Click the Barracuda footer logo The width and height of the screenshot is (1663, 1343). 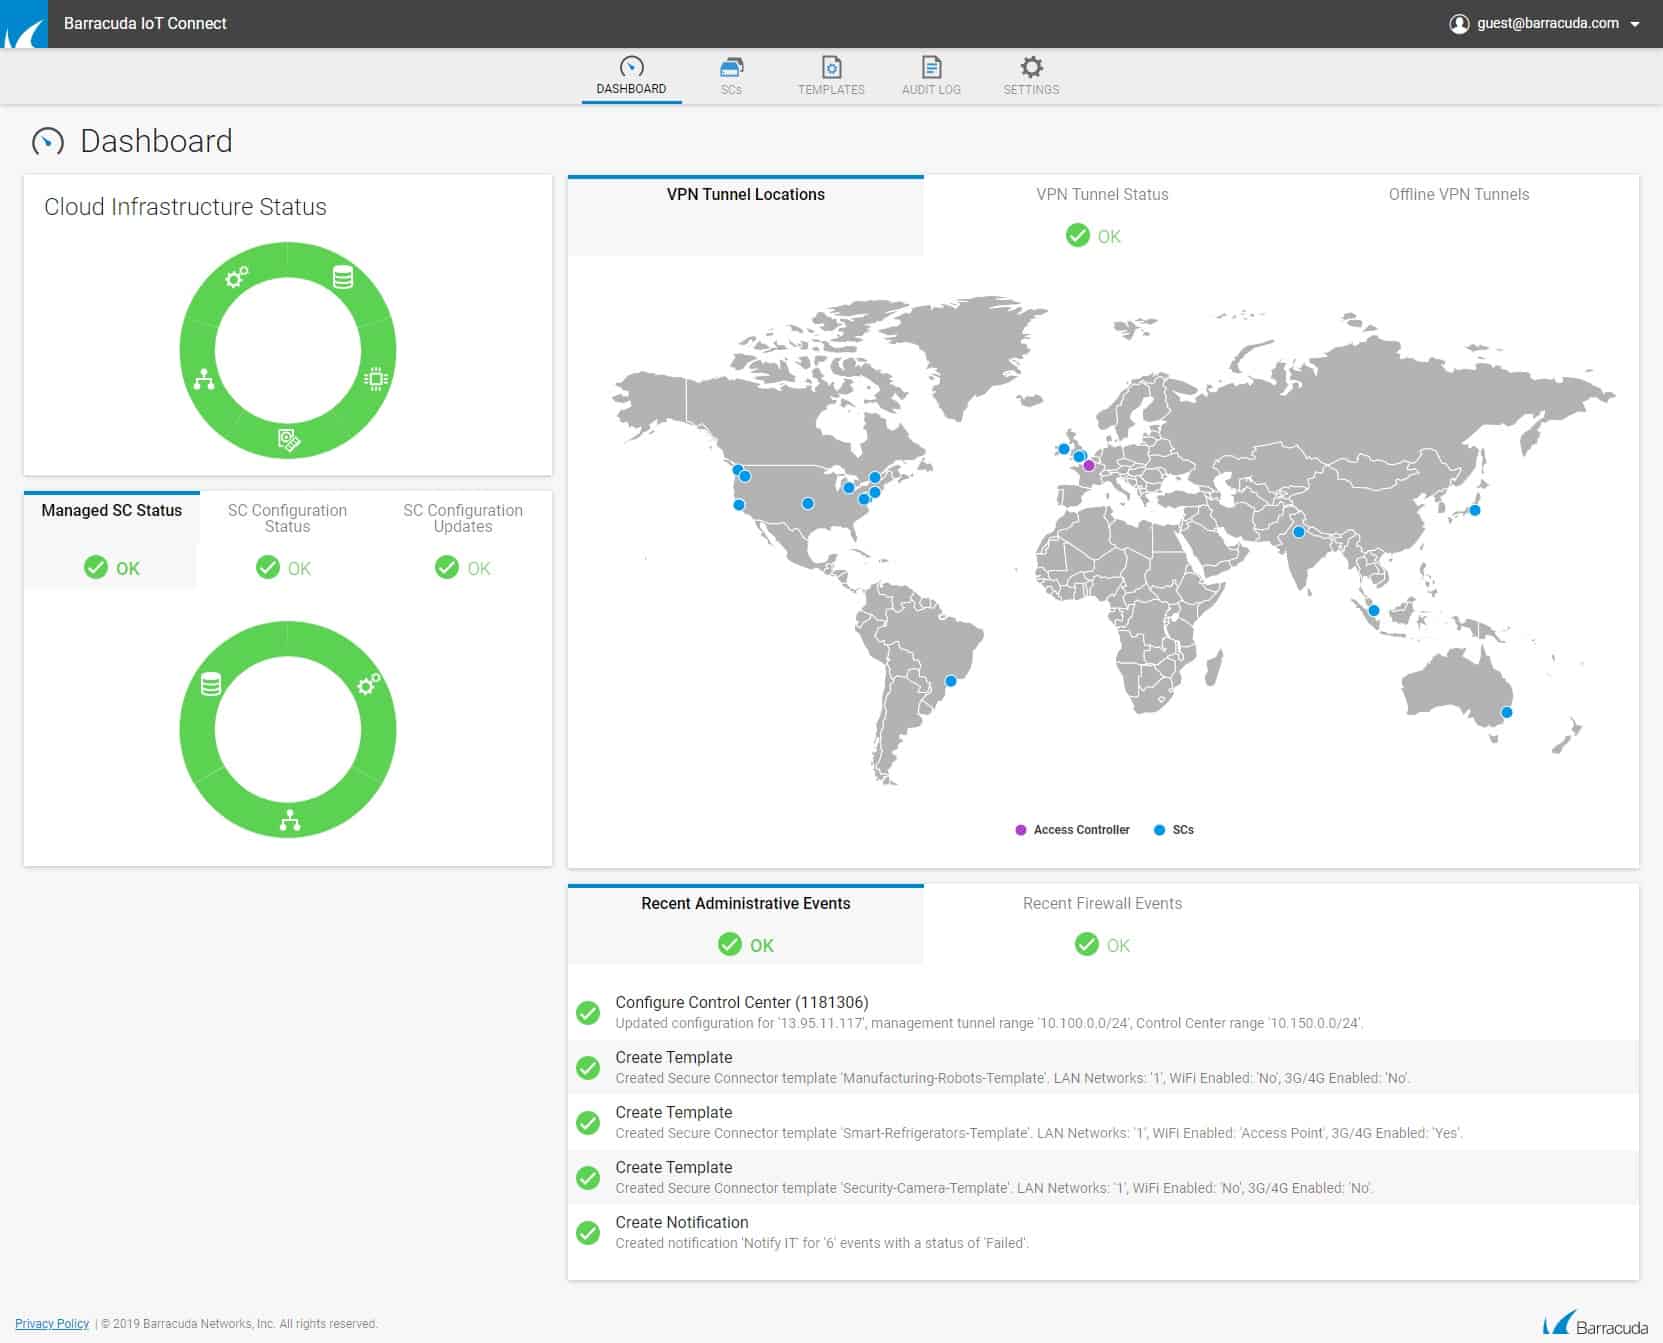click(x=1595, y=1324)
